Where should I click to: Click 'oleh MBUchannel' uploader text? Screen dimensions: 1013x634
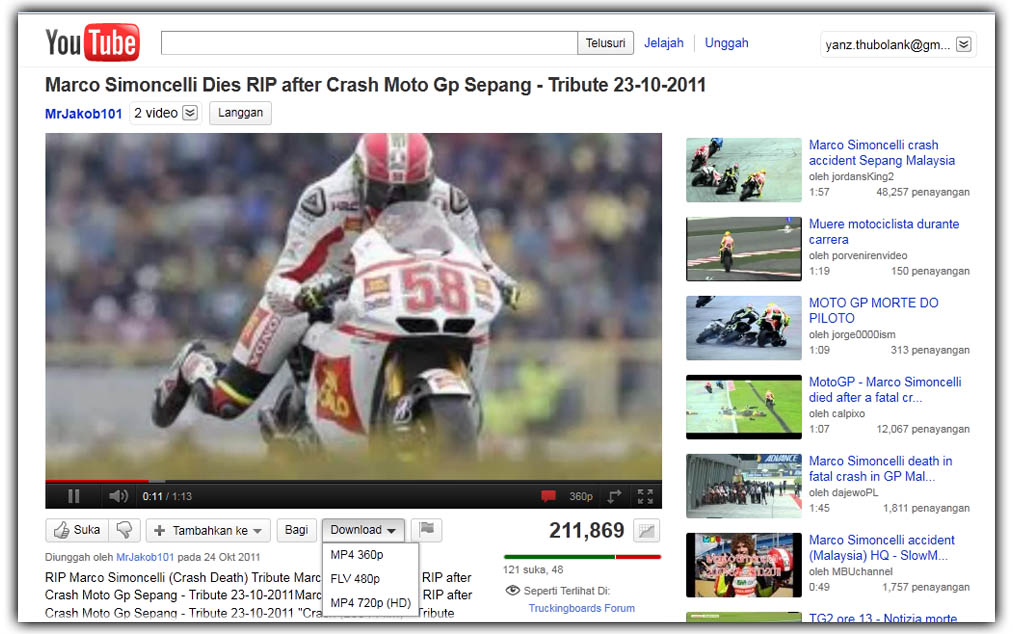click(850, 571)
